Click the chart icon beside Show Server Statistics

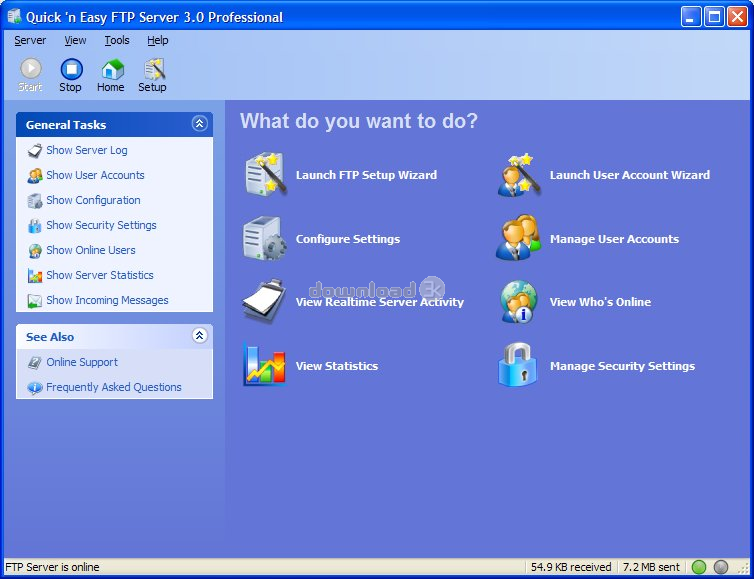point(35,276)
